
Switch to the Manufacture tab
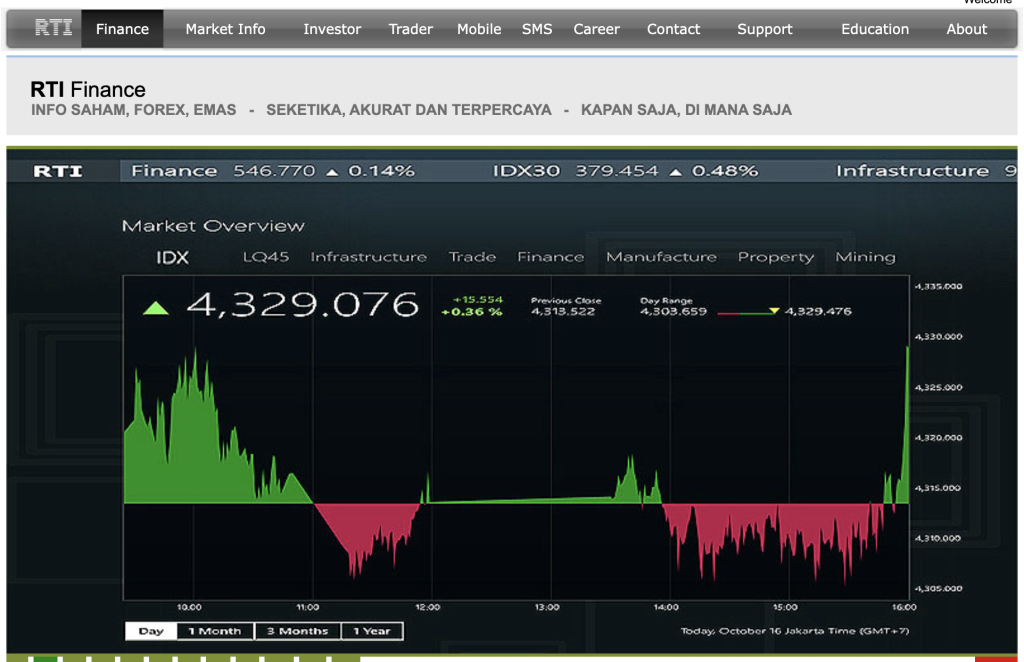[x=661, y=257]
